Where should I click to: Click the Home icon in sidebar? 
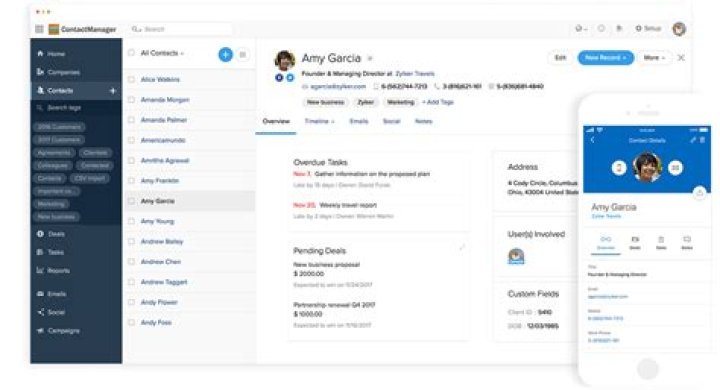40,53
